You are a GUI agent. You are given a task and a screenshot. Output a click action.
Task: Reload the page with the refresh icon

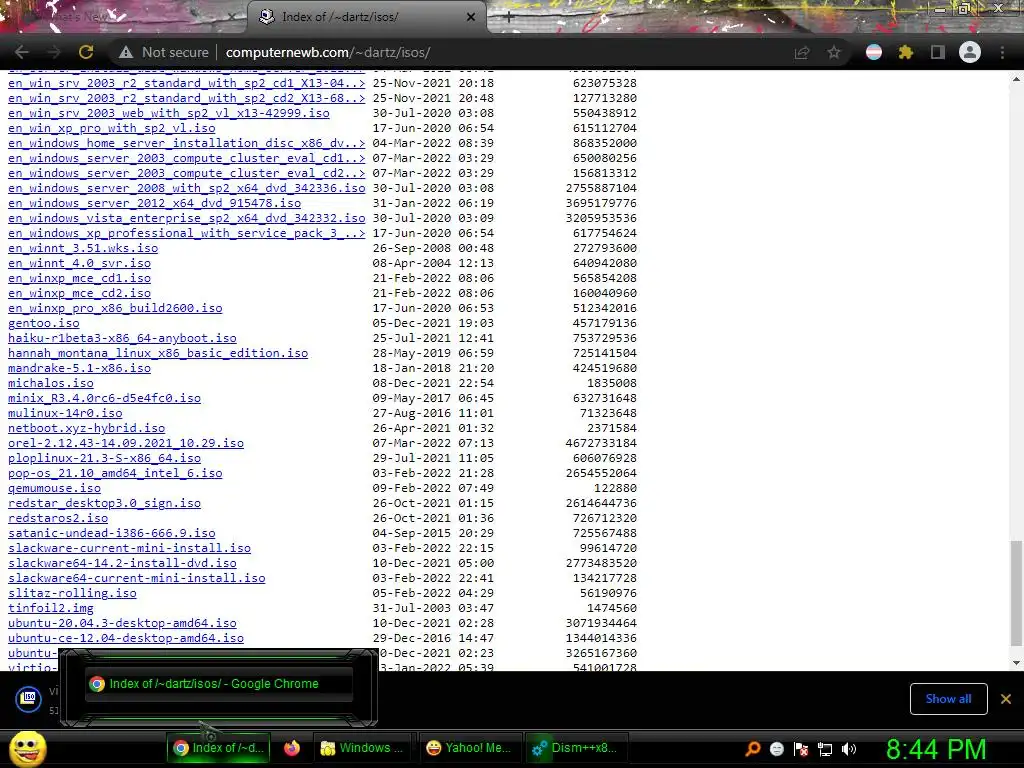point(86,52)
